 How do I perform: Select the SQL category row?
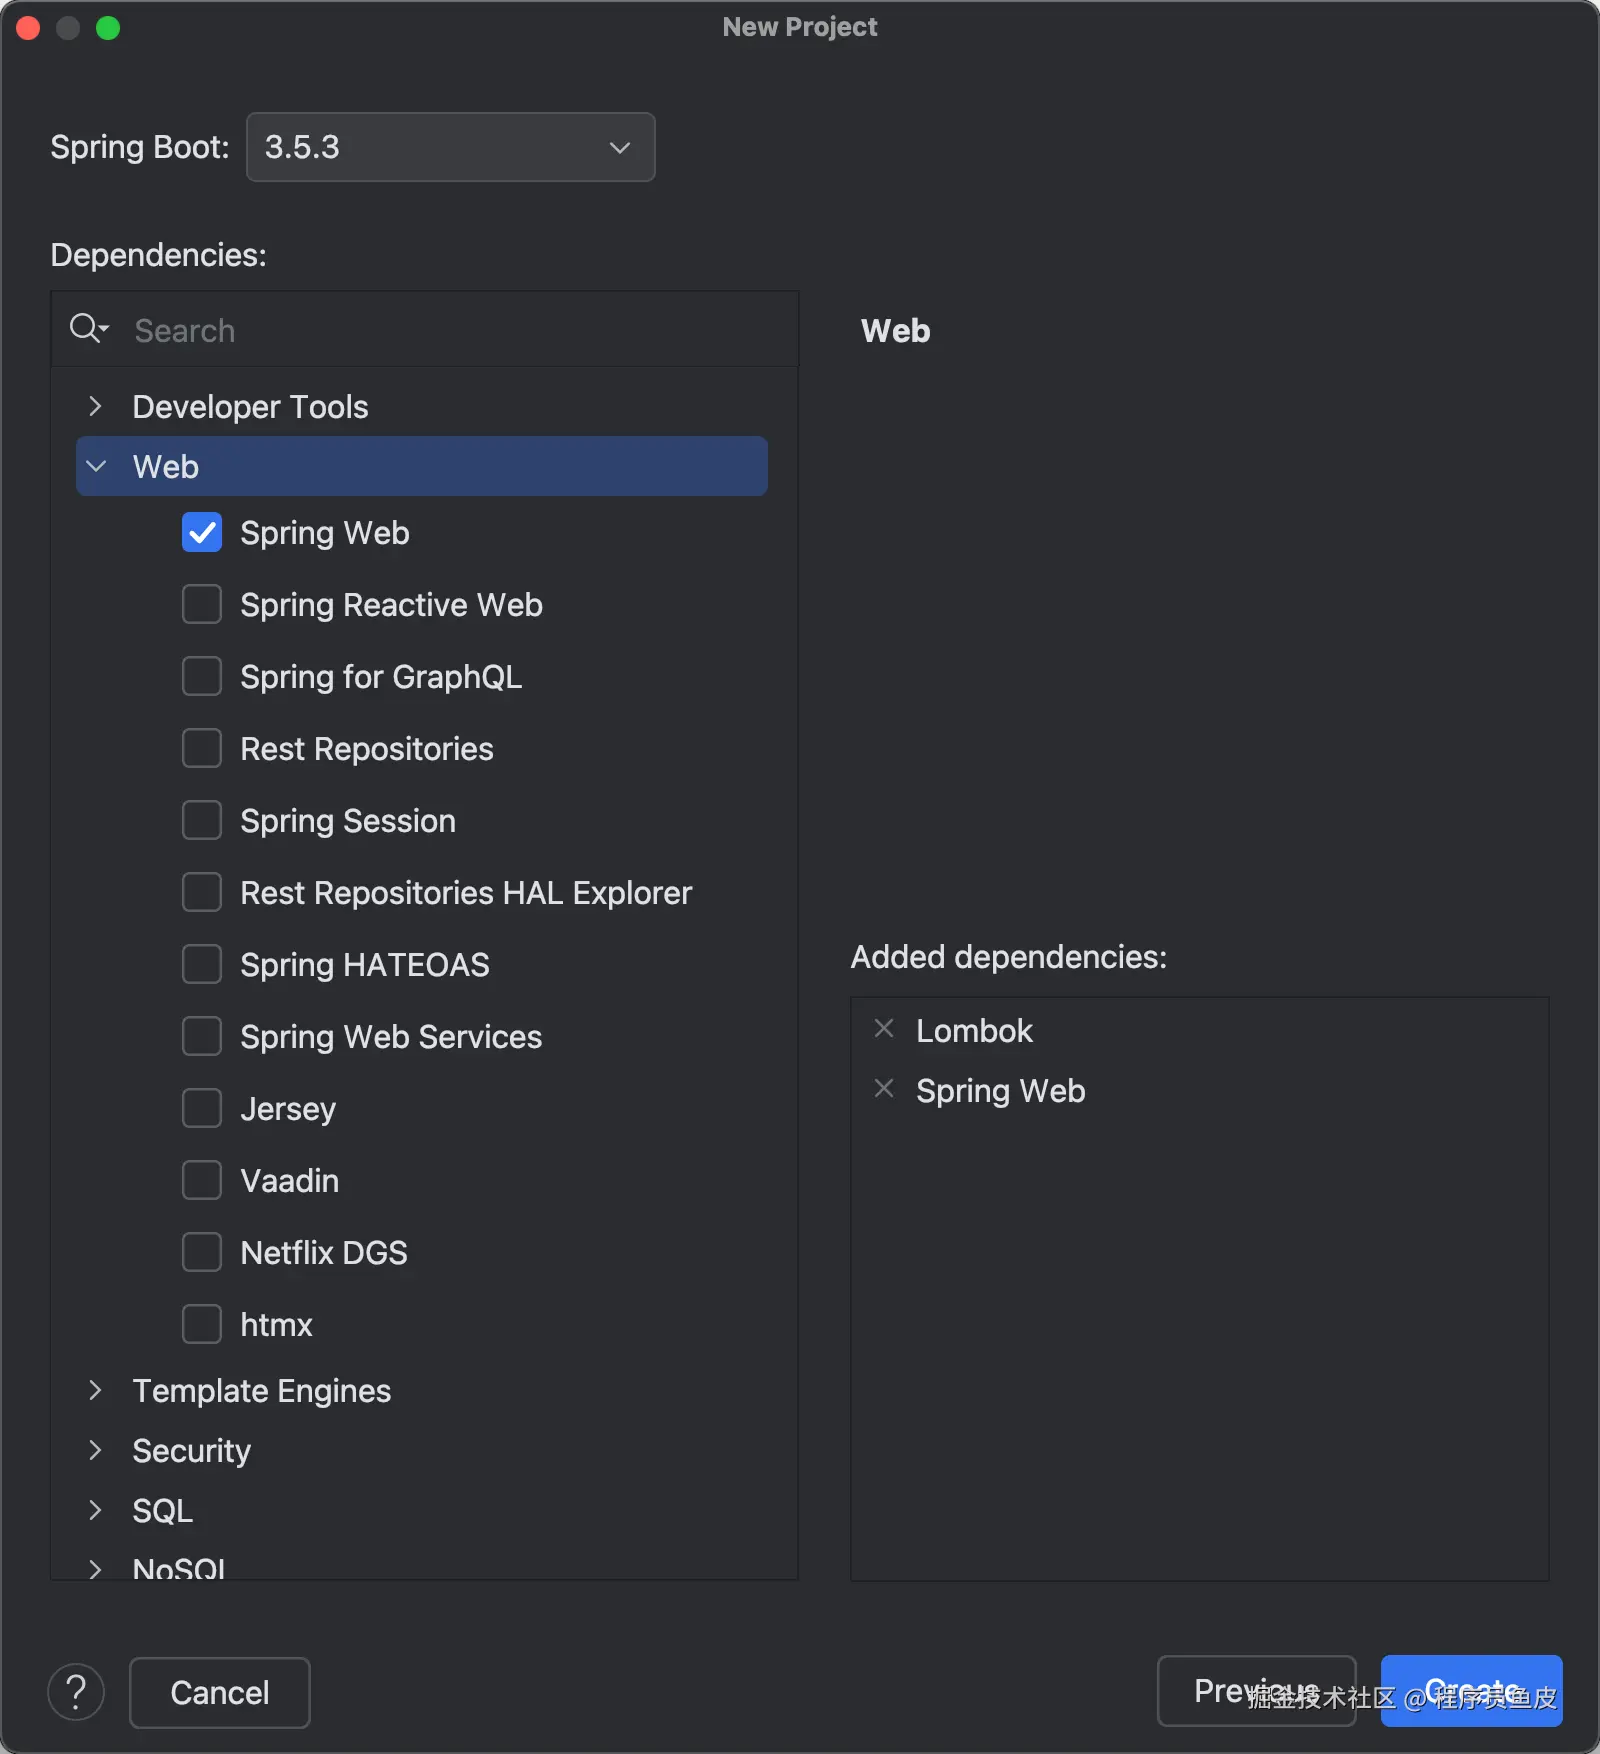tap(163, 1511)
